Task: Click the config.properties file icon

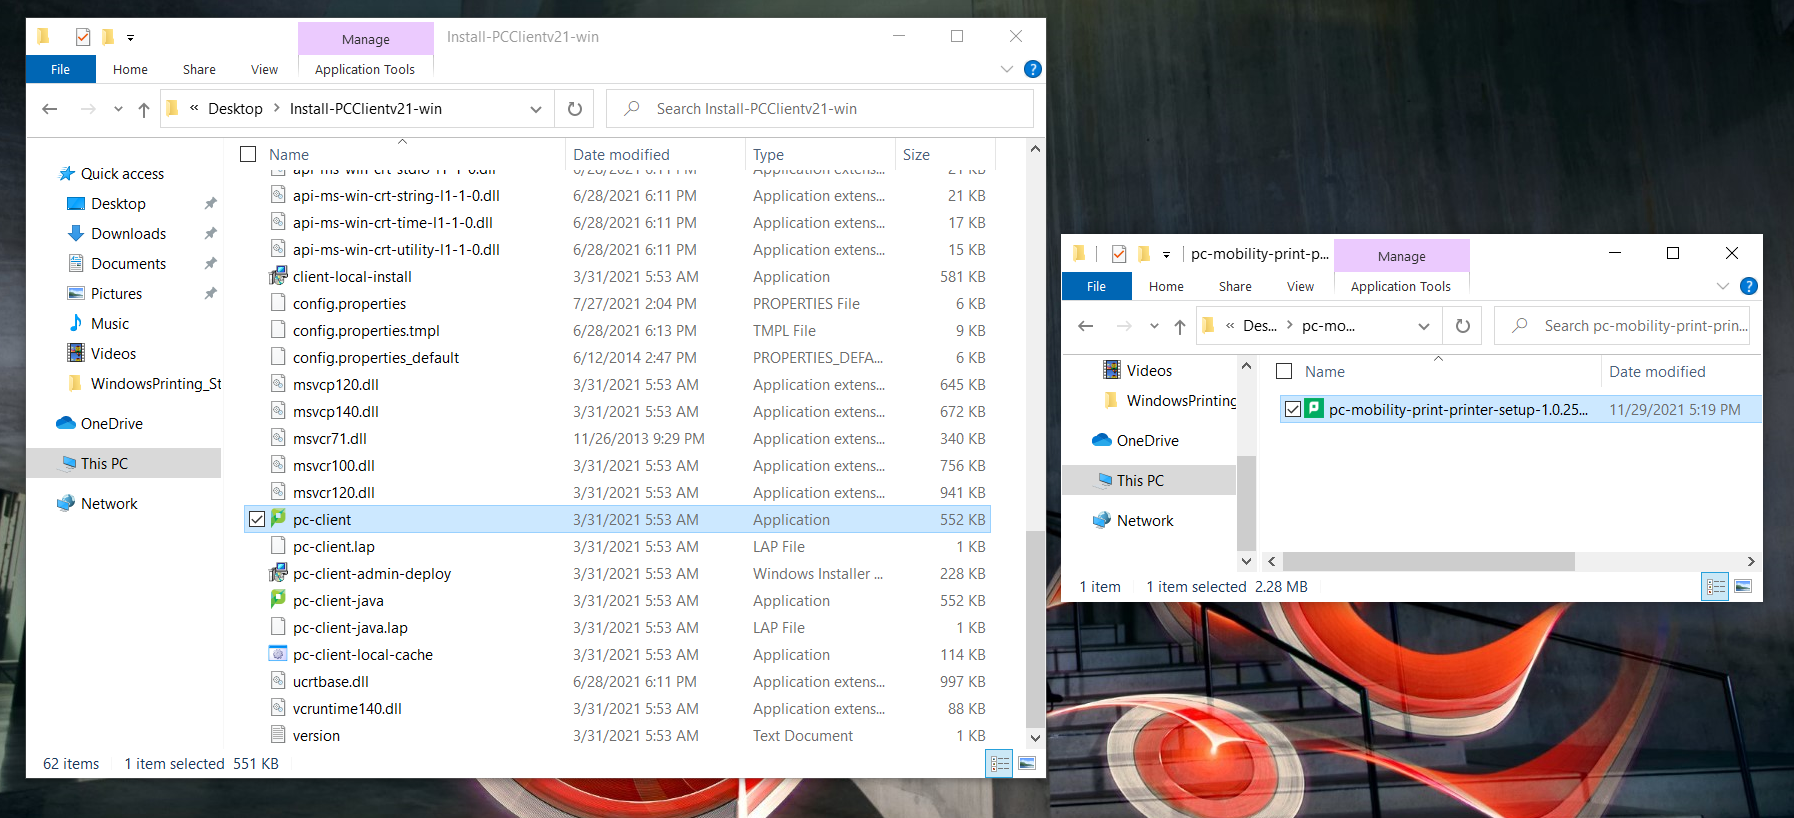Action: (x=279, y=303)
